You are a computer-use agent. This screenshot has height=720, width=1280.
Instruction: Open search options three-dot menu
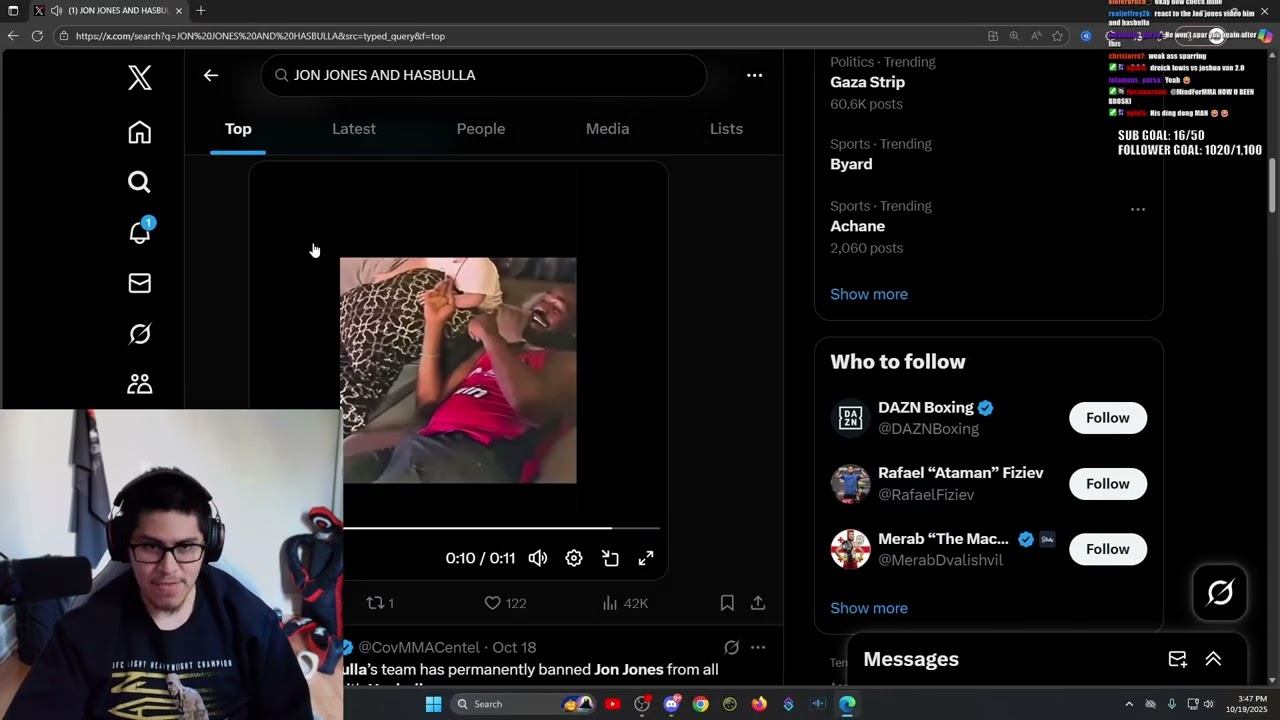[755, 75]
